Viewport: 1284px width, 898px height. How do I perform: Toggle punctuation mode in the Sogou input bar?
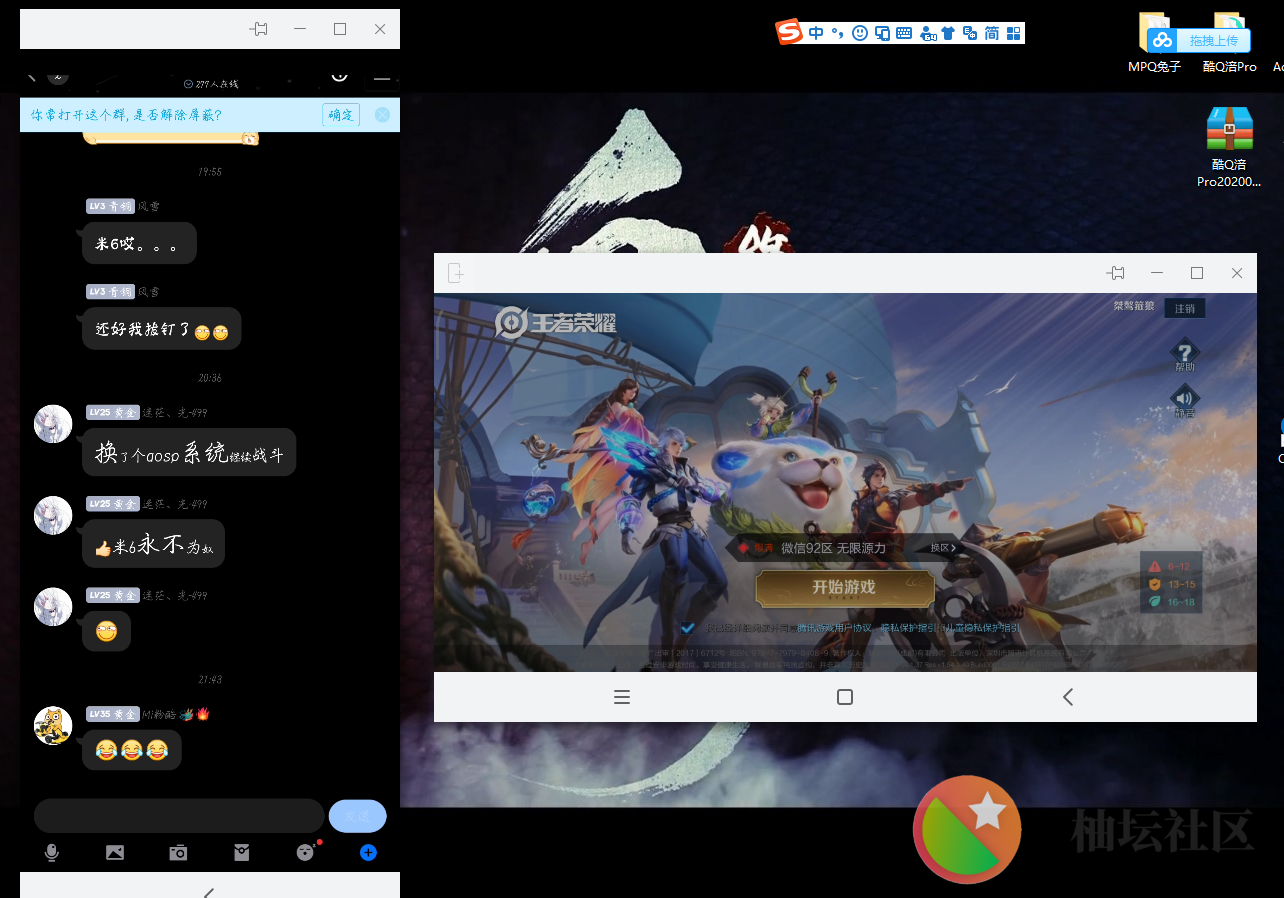pyautogui.click(x=837, y=33)
